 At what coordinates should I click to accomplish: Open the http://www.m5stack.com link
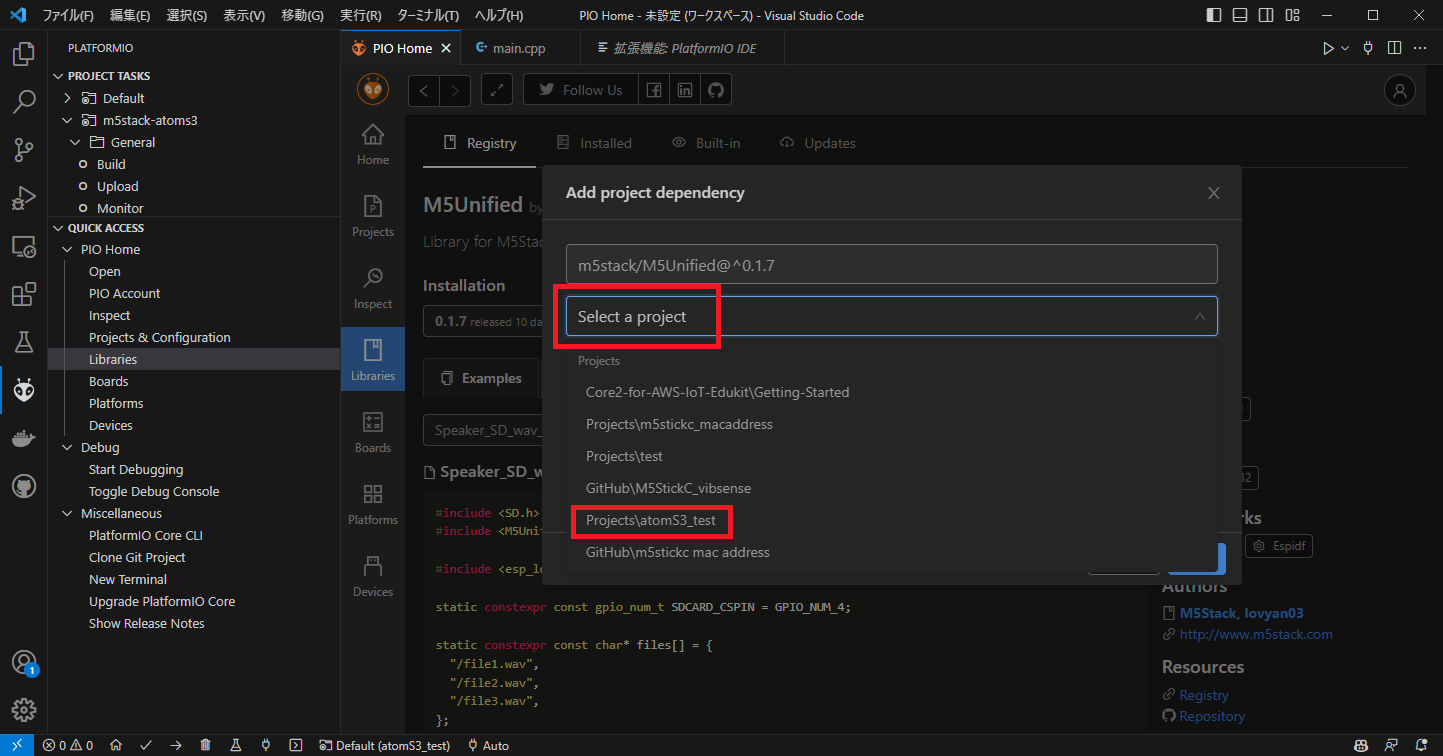pos(1256,634)
